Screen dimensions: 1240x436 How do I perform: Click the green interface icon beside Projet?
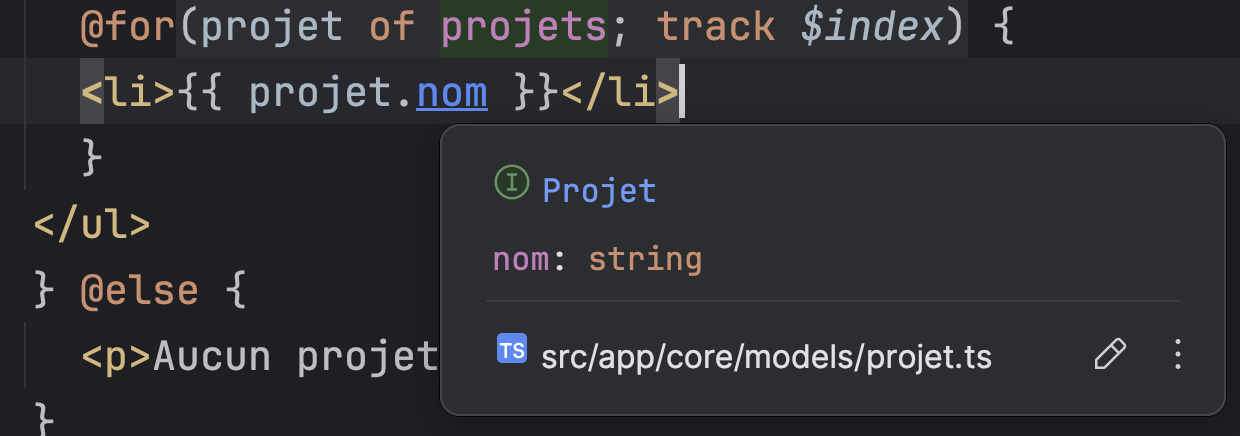[511, 183]
